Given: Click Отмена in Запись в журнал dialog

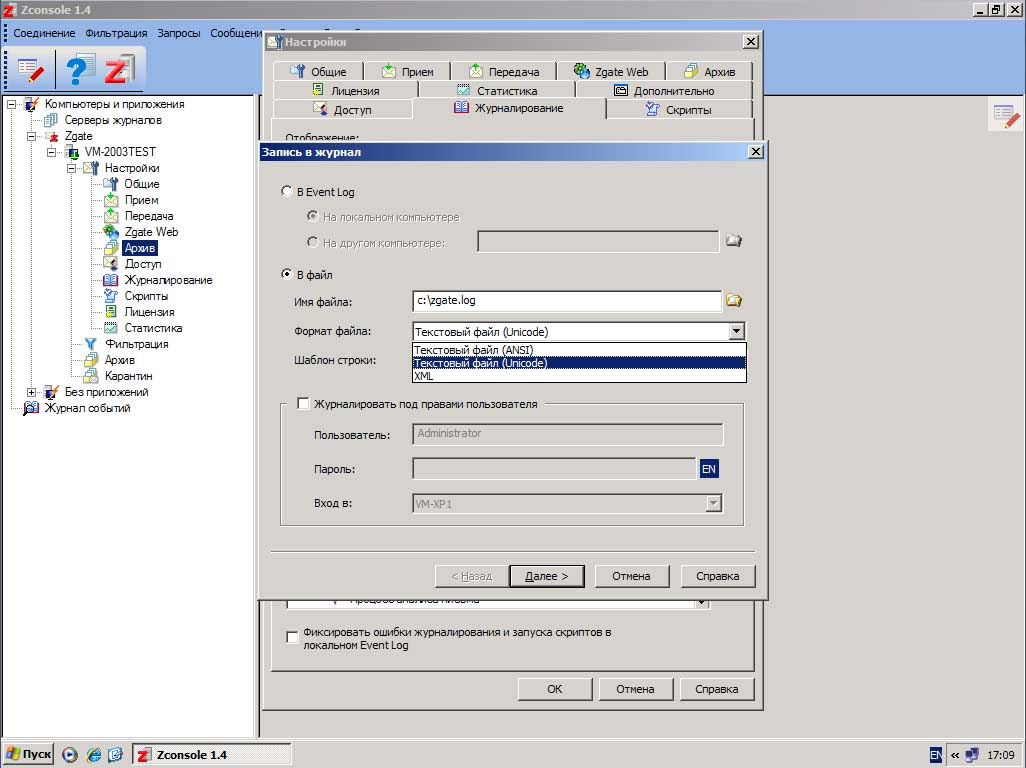Looking at the screenshot, I should pos(631,576).
